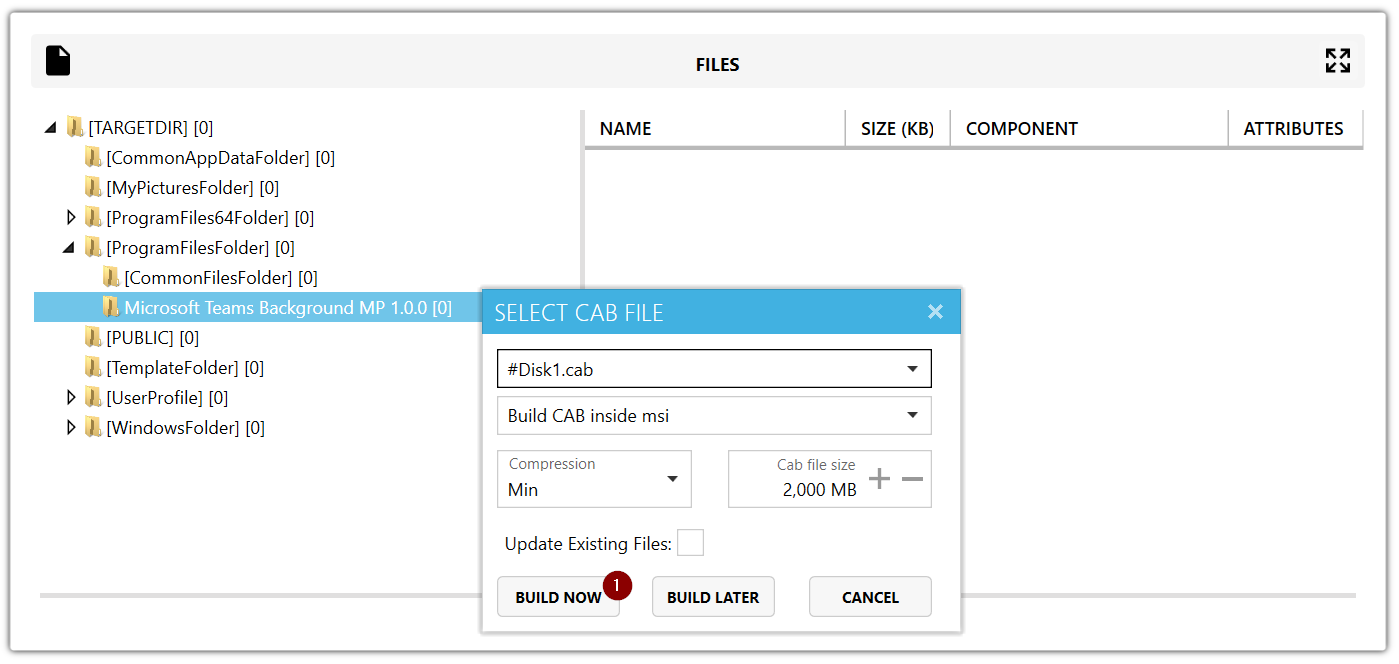Collapse the ProgramFilesFolder tree node
The image size is (1399, 664).
(x=69, y=248)
